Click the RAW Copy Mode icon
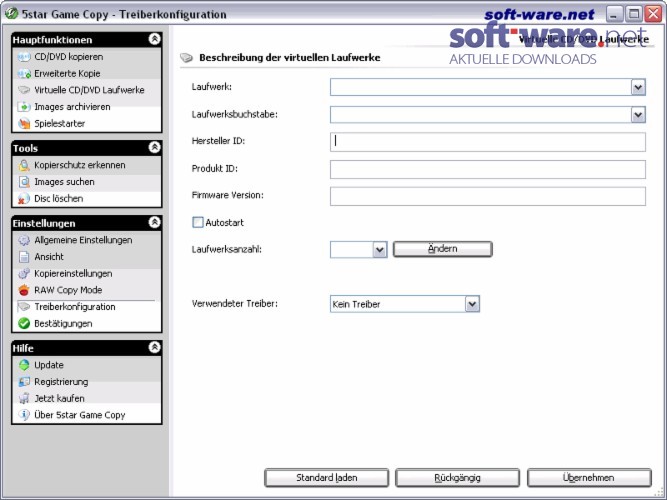This screenshot has width=667, height=500. point(24,290)
